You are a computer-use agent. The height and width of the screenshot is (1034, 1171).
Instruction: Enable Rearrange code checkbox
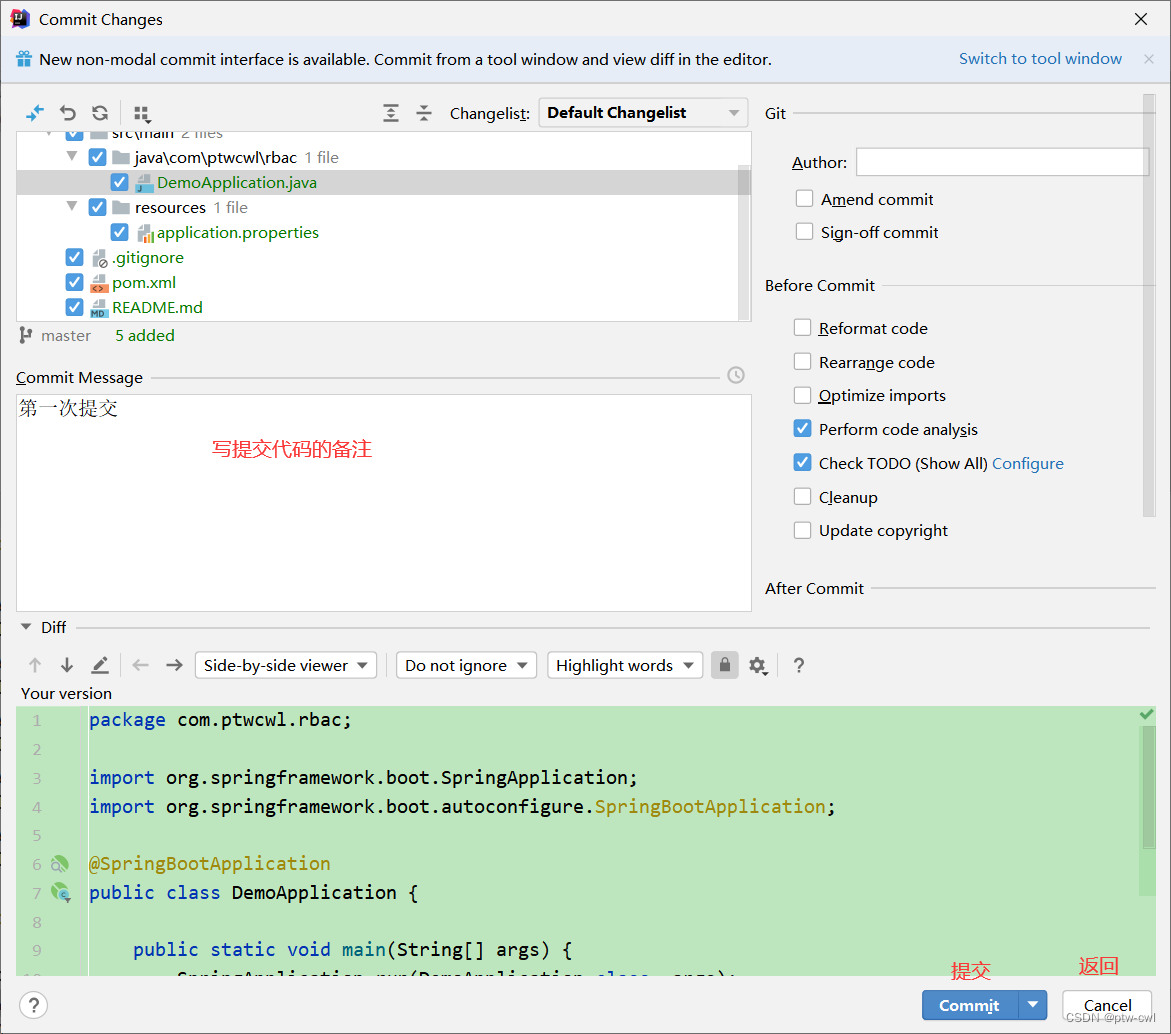pos(802,361)
